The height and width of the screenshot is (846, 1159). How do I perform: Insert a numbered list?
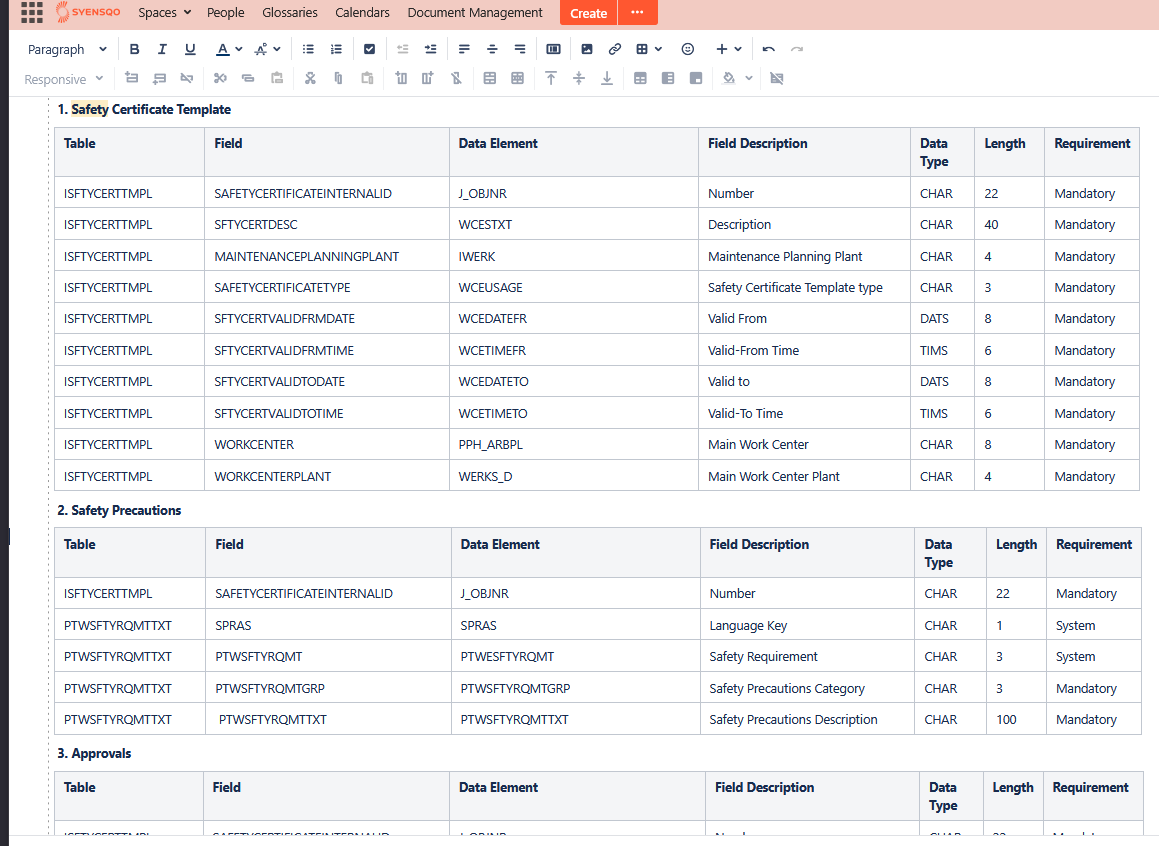[x=336, y=49]
